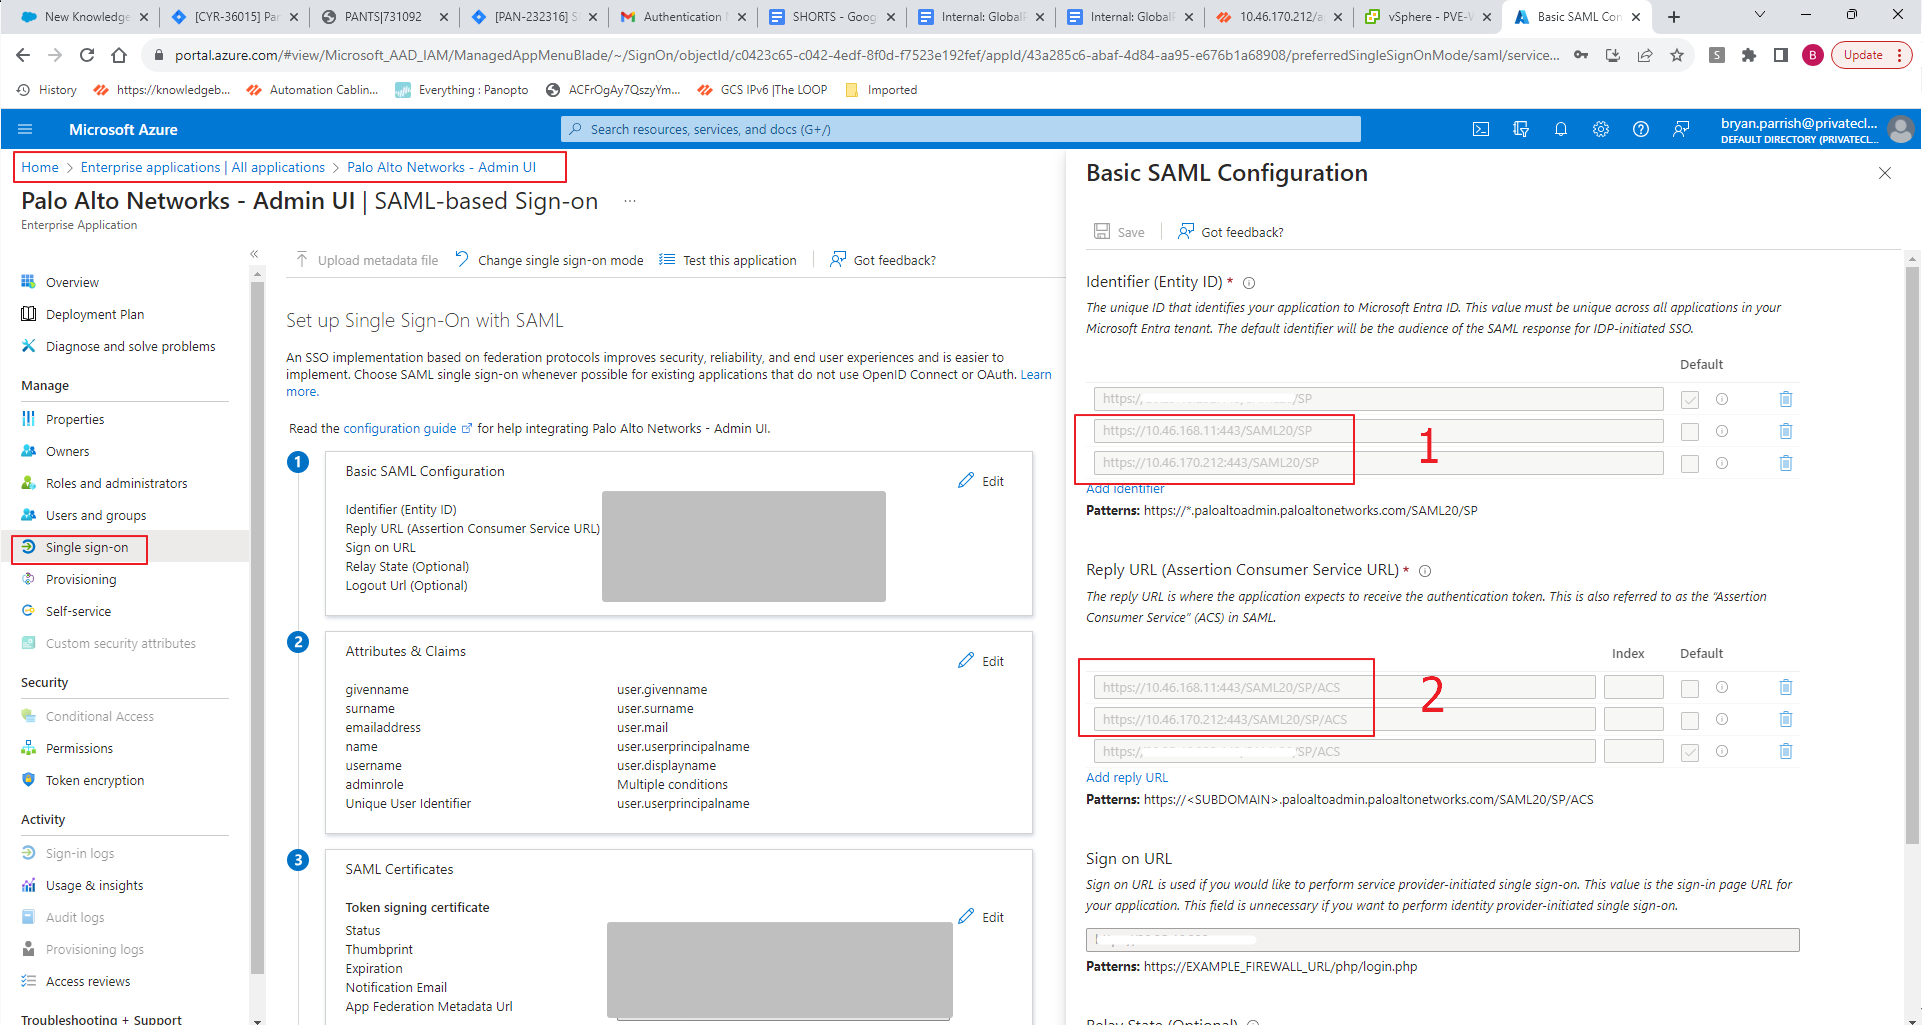Open Token encryption under Security
The image size is (1922, 1025).
(x=95, y=781)
